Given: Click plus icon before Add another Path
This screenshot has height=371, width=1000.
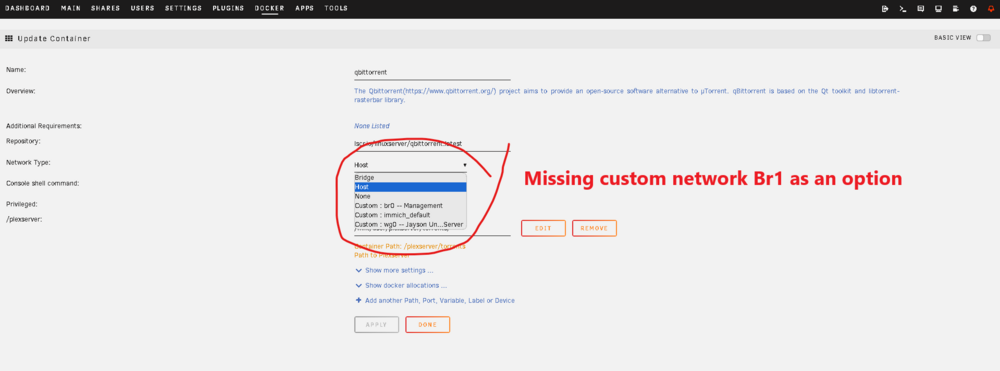Looking at the screenshot, I should (x=358, y=300).
